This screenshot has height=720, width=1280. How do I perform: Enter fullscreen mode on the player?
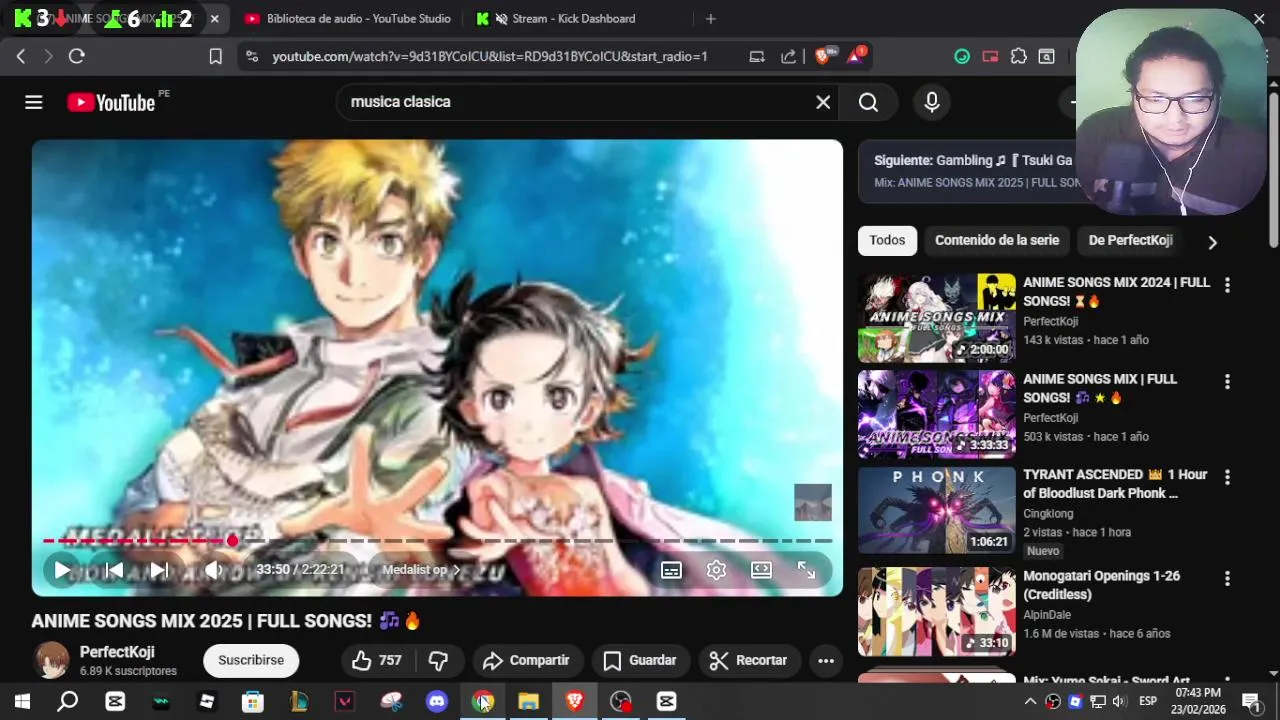[x=806, y=570]
